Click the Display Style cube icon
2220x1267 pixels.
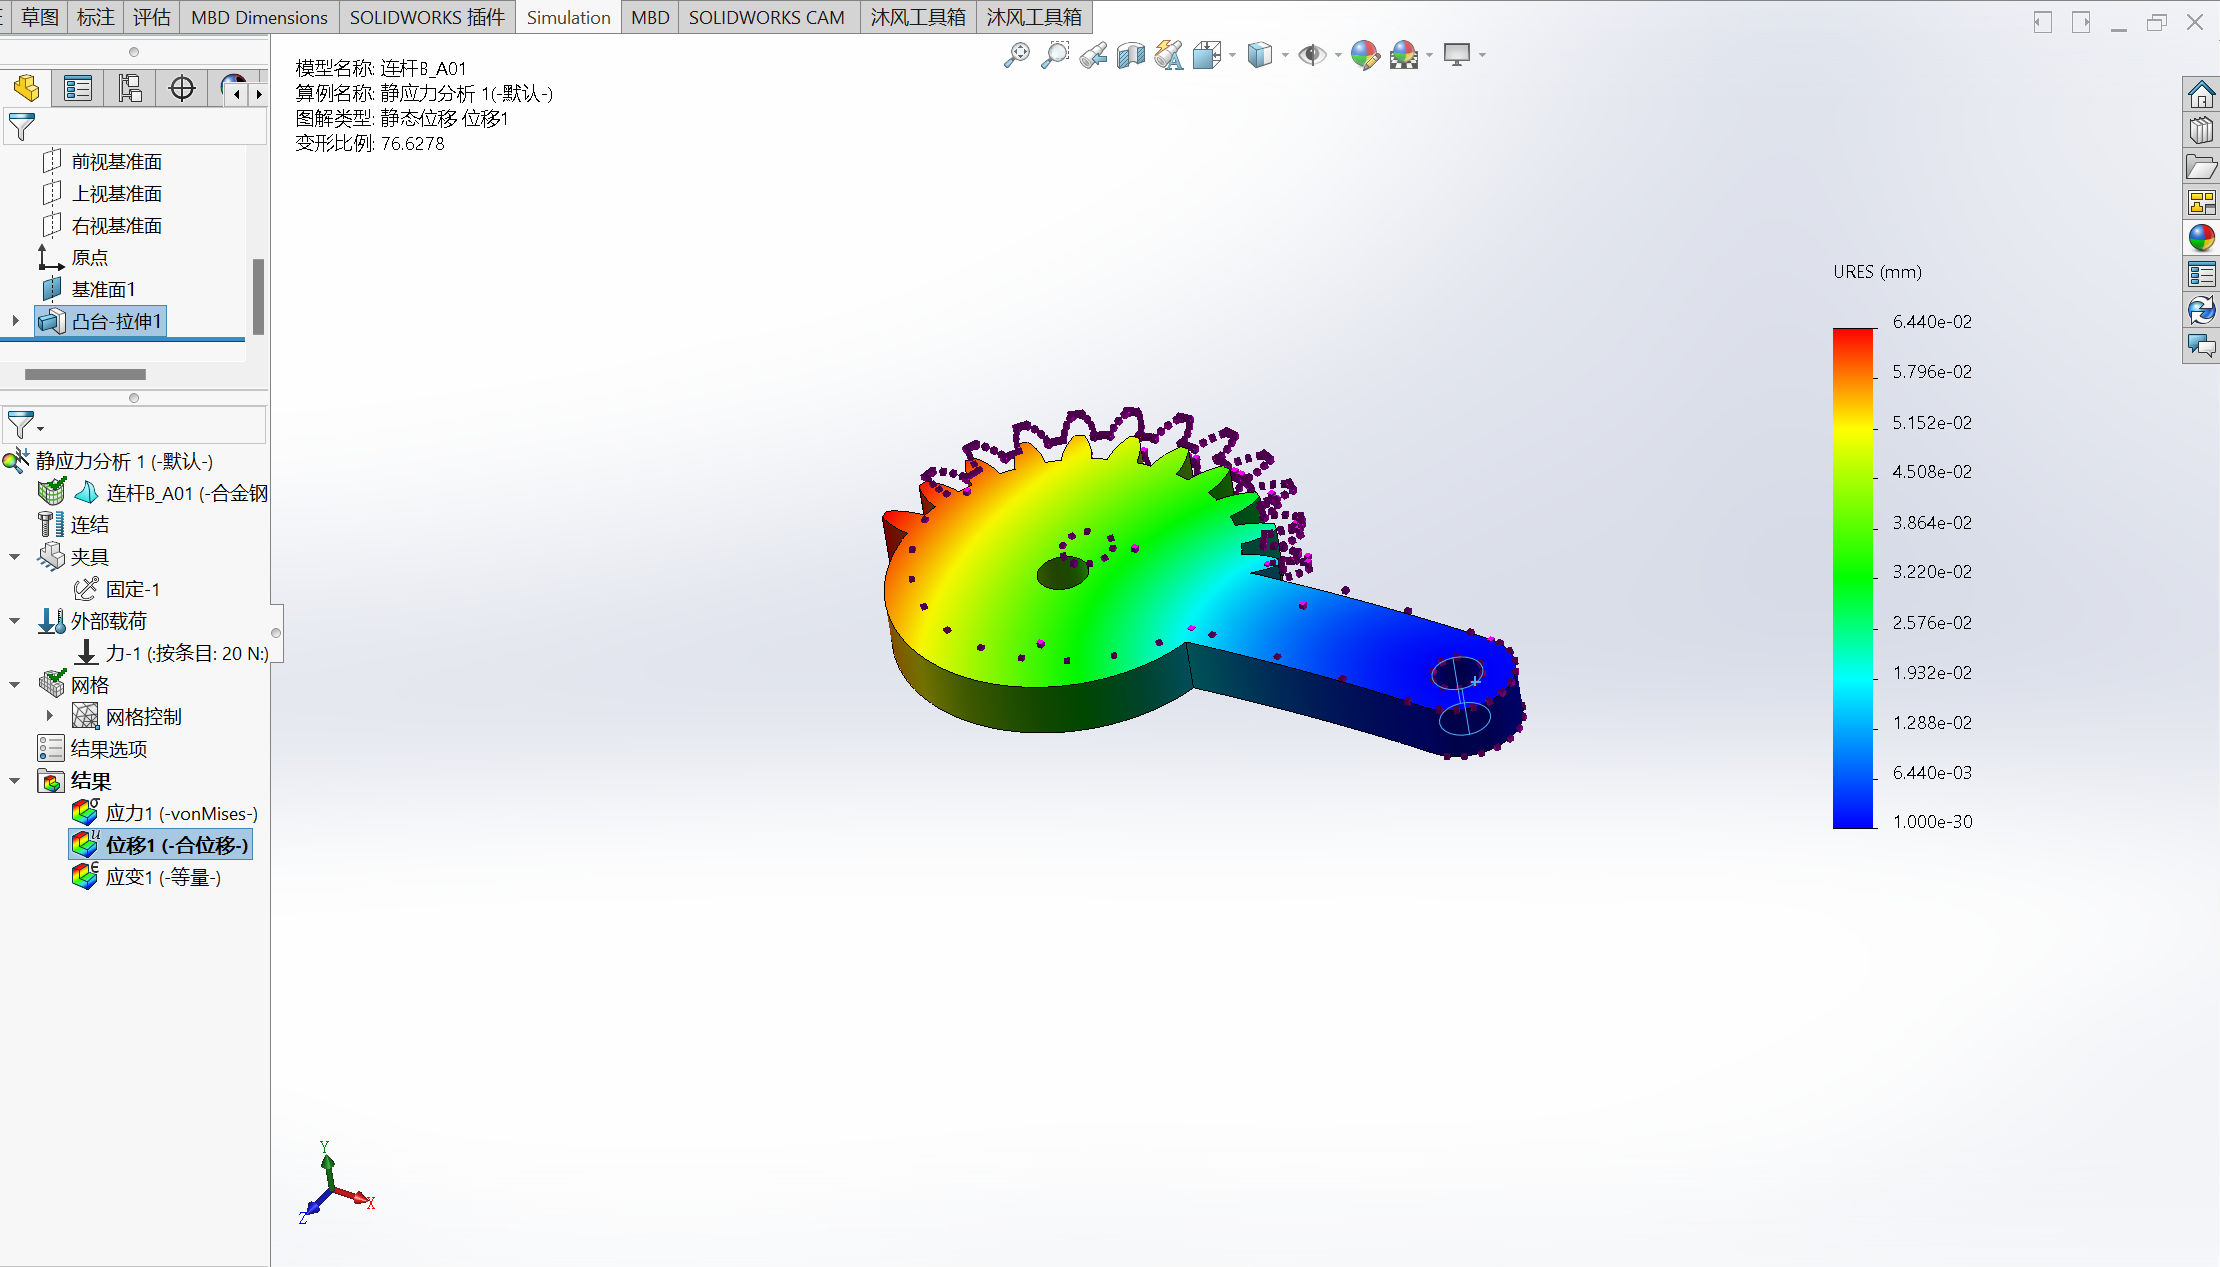[x=1260, y=55]
